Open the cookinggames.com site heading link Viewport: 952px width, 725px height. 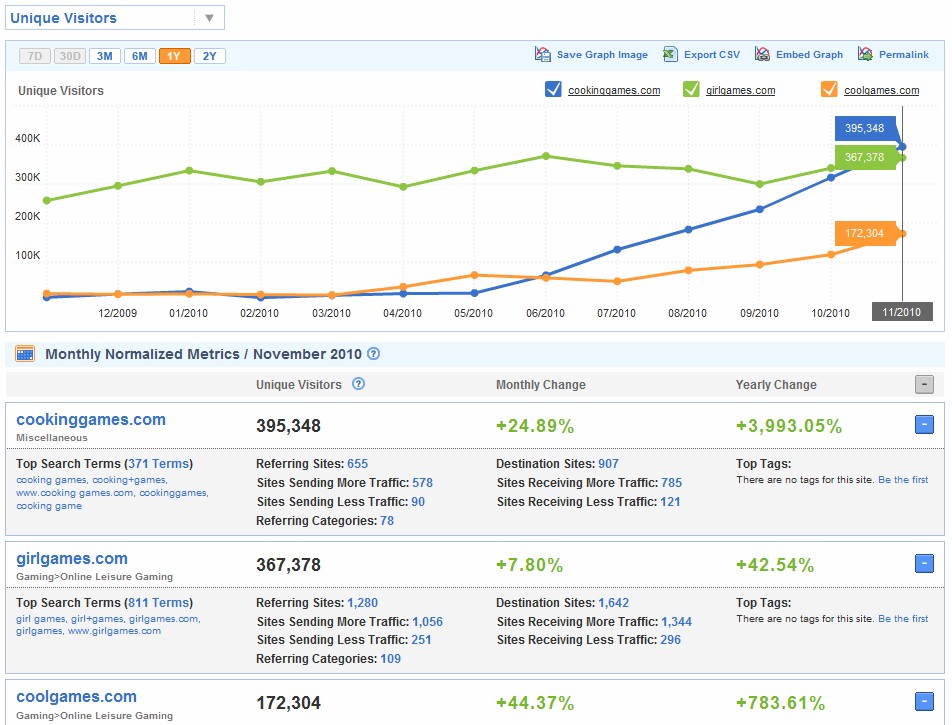(90, 420)
